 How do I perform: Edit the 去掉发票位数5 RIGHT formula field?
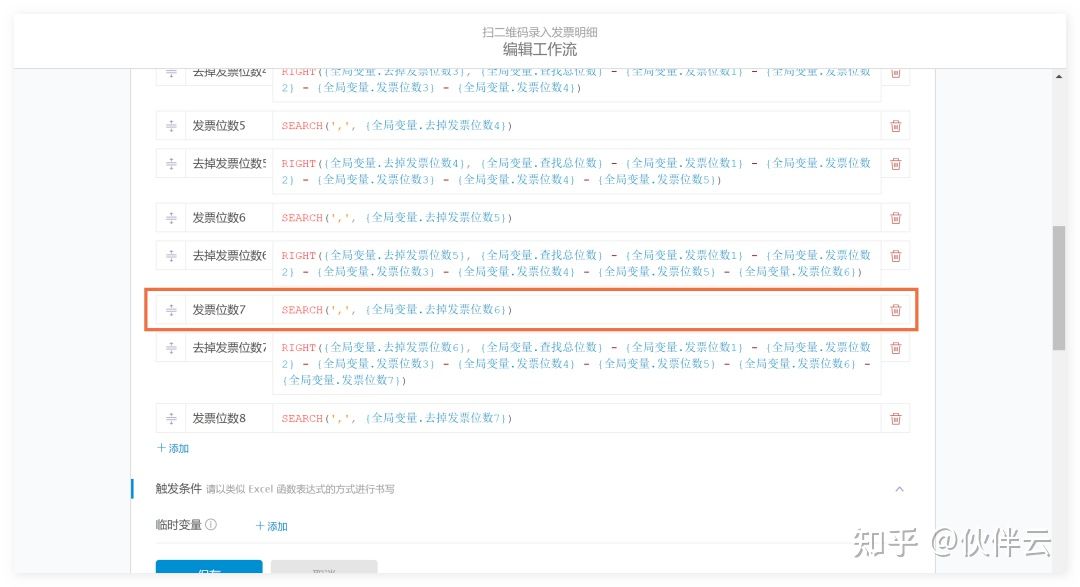(x=577, y=172)
